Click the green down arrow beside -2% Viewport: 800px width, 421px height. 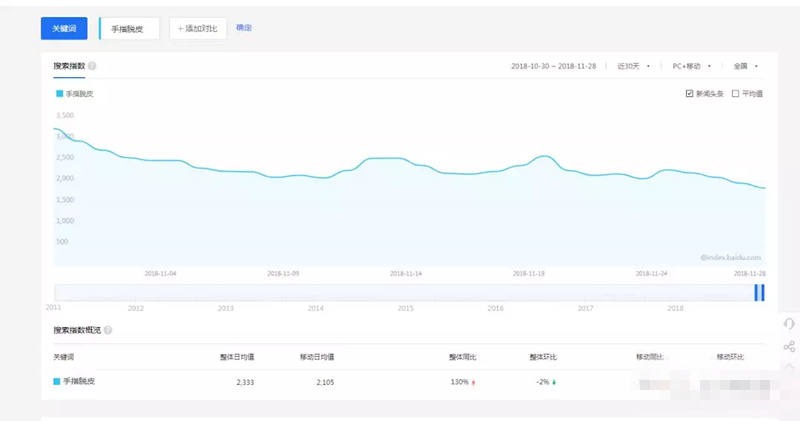point(554,382)
